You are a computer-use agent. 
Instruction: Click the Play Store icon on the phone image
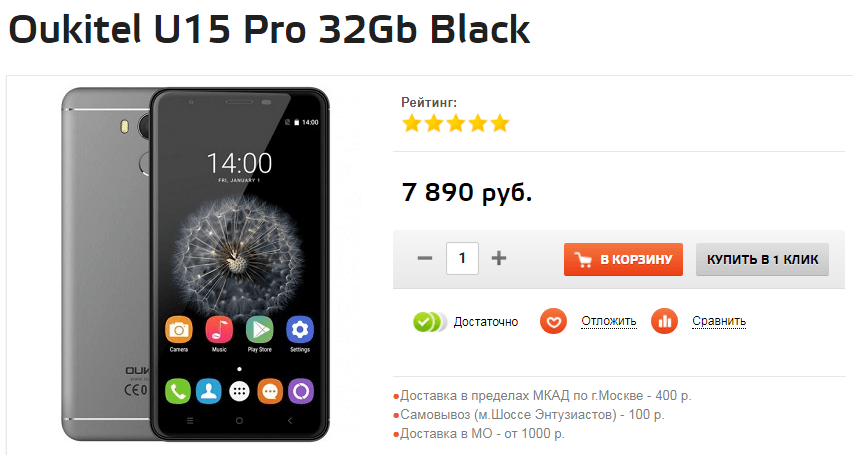(259, 329)
